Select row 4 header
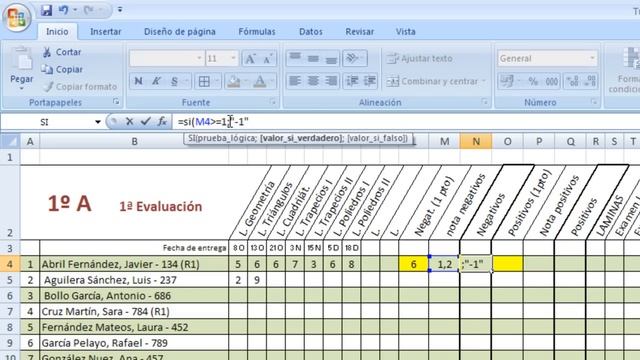Image resolution: width=640 pixels, height=360 pixels. [10, 264]
